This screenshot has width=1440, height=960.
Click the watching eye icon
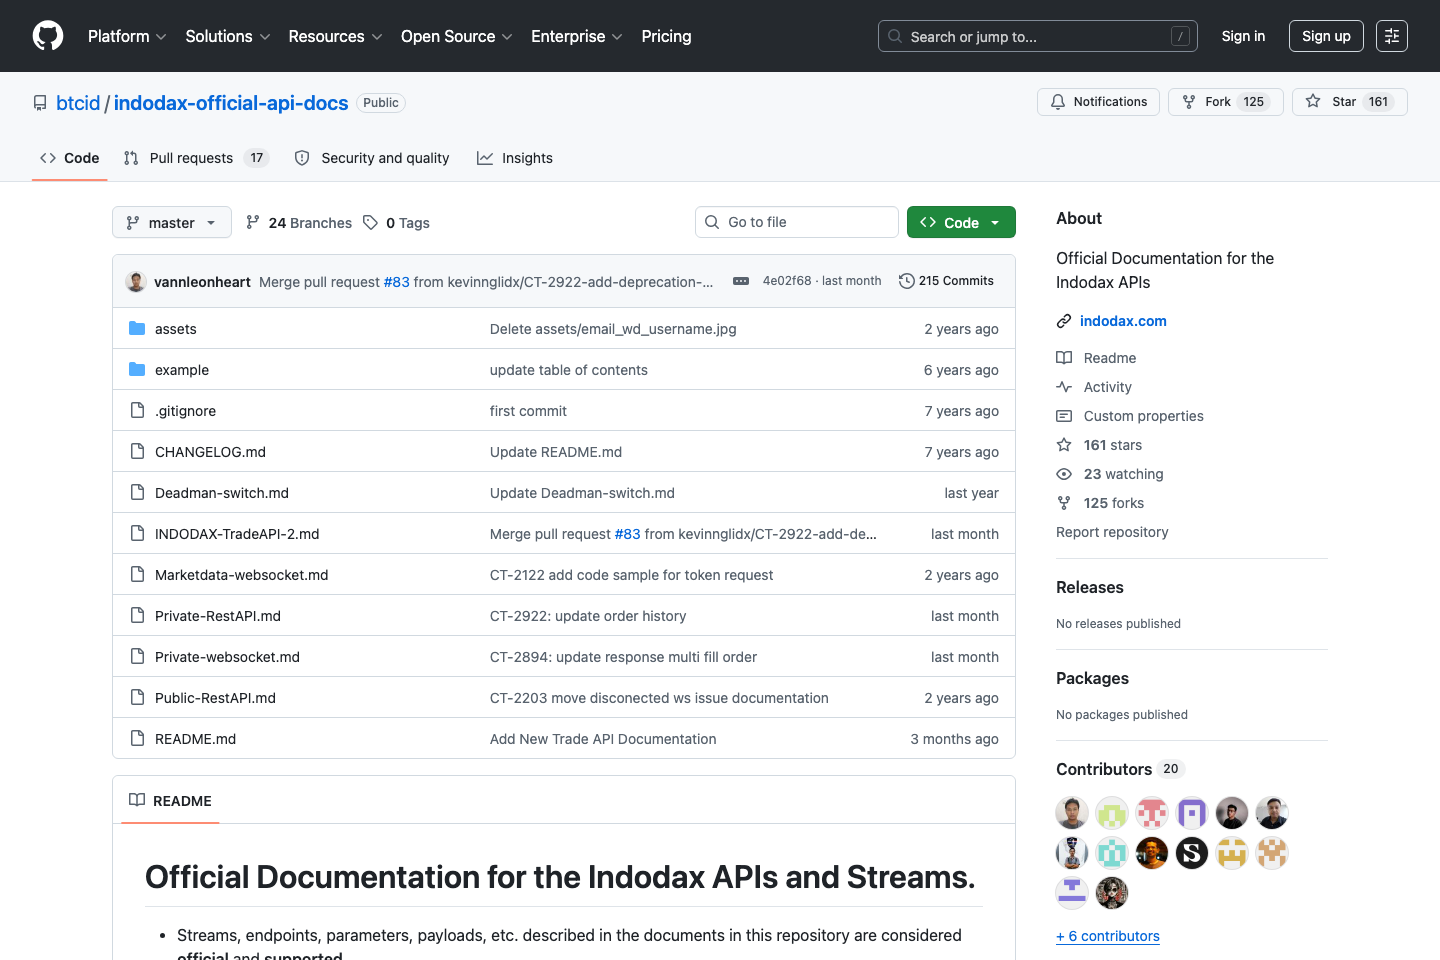click(x=1064, y=474)
